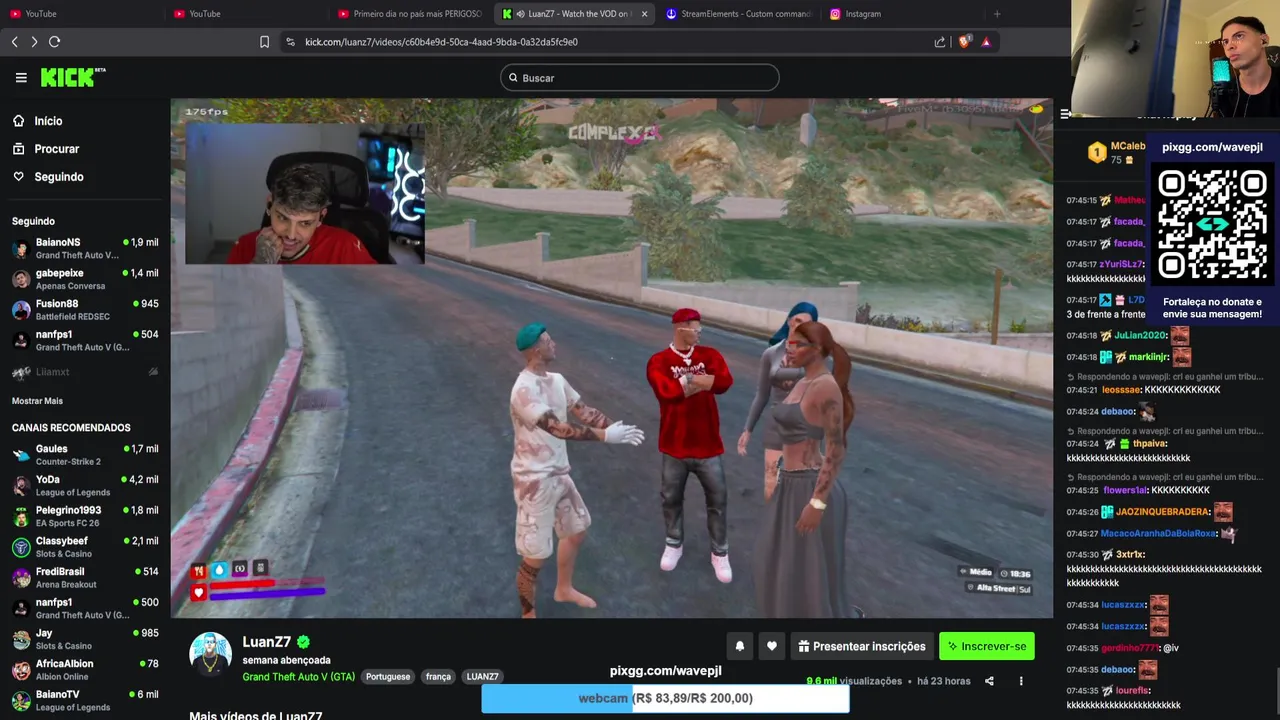
Task: Toggle notifications with the bell button
Action: click(740, 646)
